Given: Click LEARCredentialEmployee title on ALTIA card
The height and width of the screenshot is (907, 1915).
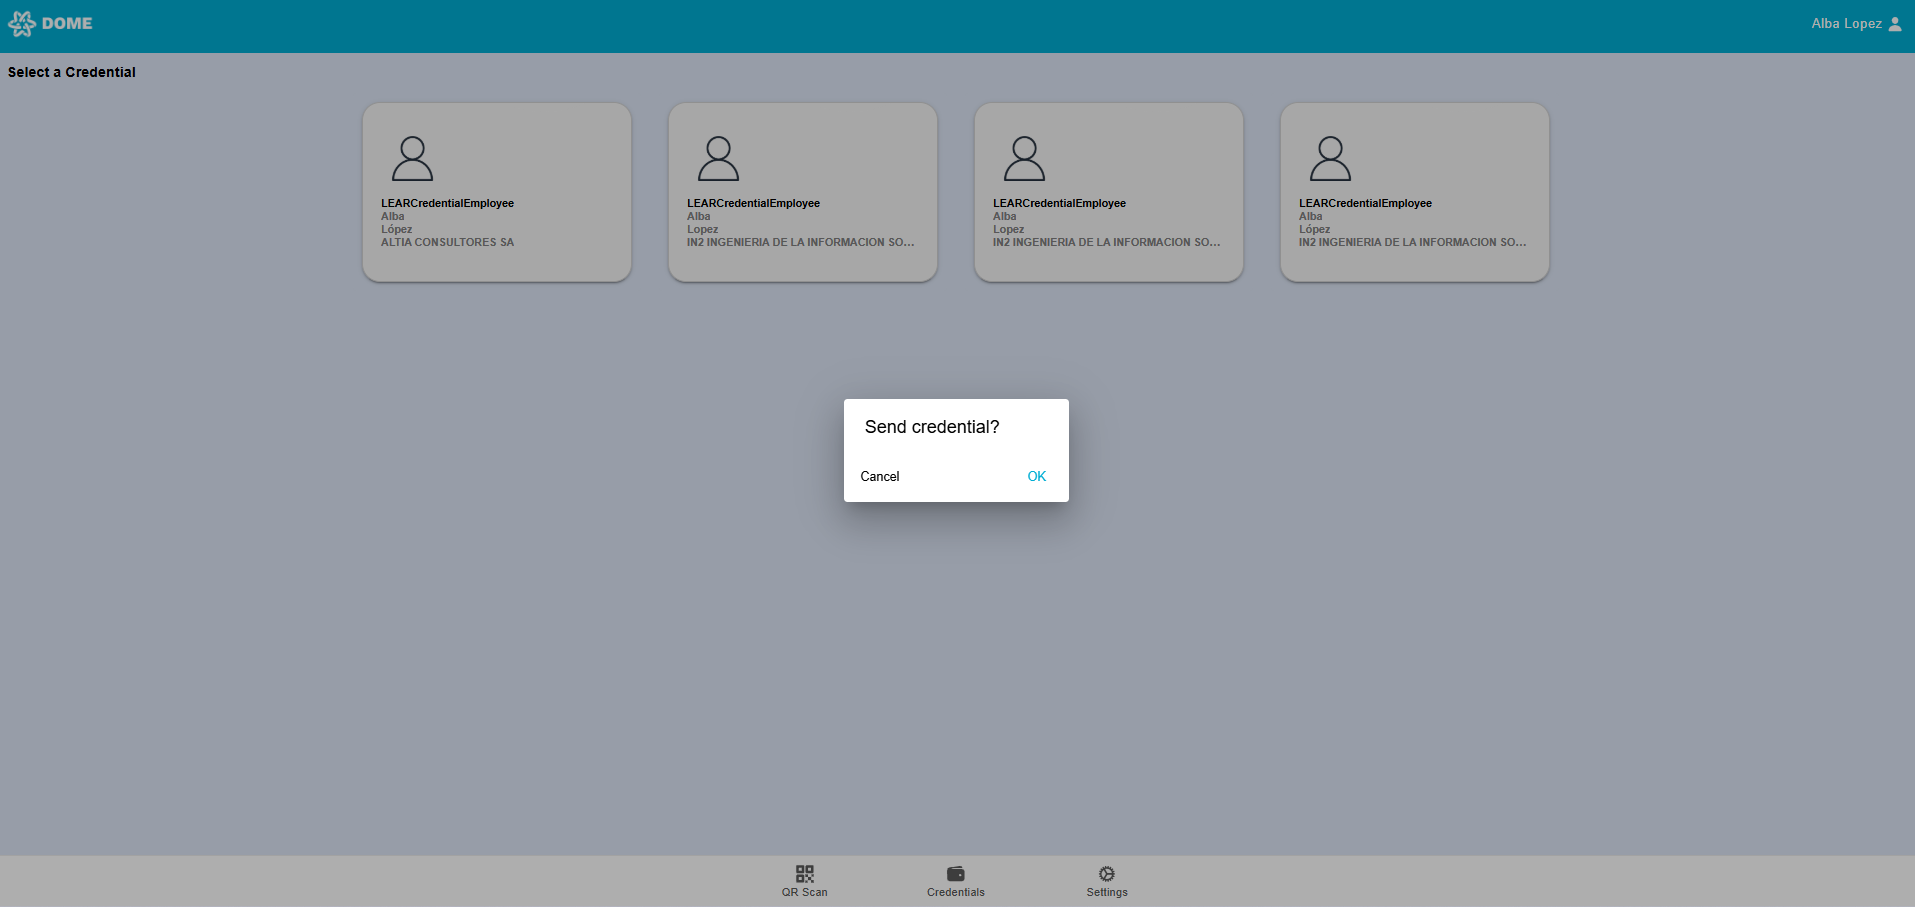Looking at the screenshot, I should tap(447, 203).
